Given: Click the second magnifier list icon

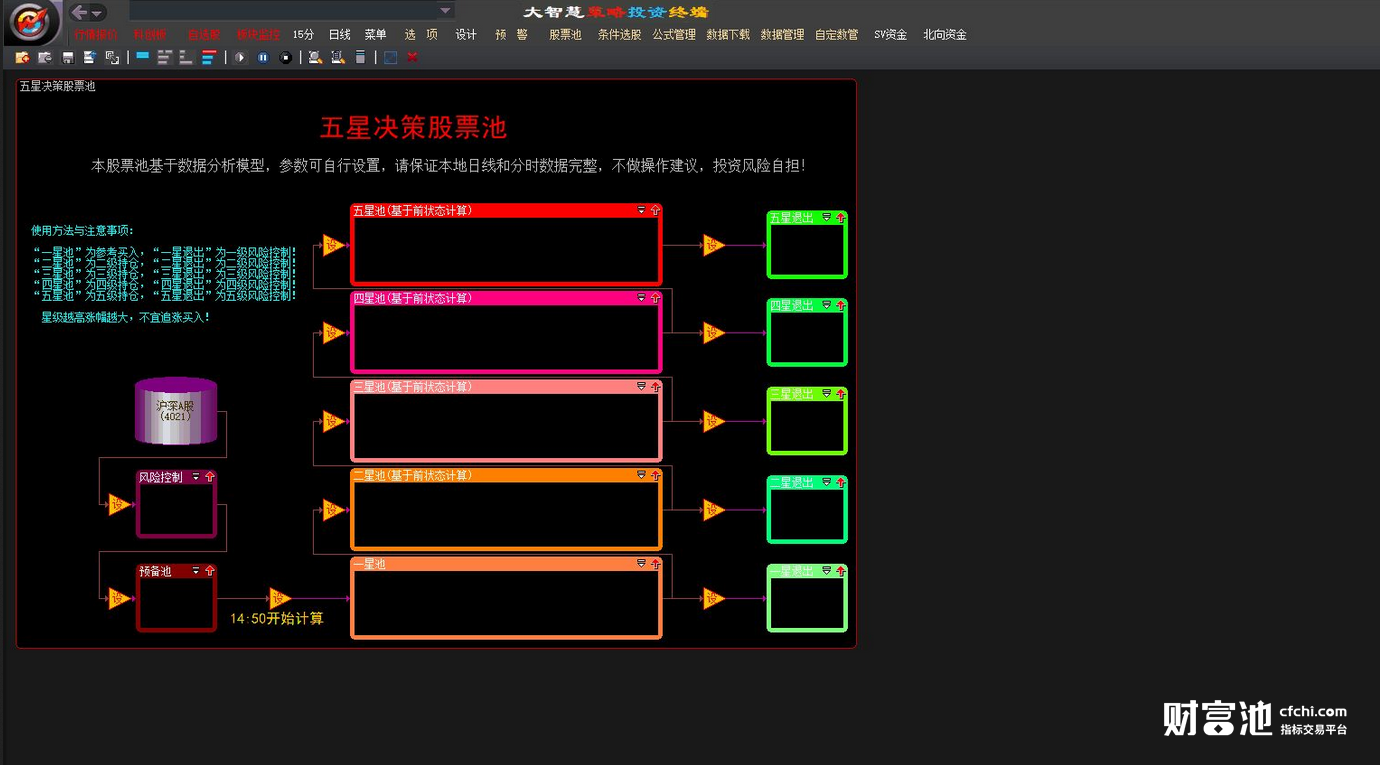Looking at the screenshot, I should click(338, 58).
